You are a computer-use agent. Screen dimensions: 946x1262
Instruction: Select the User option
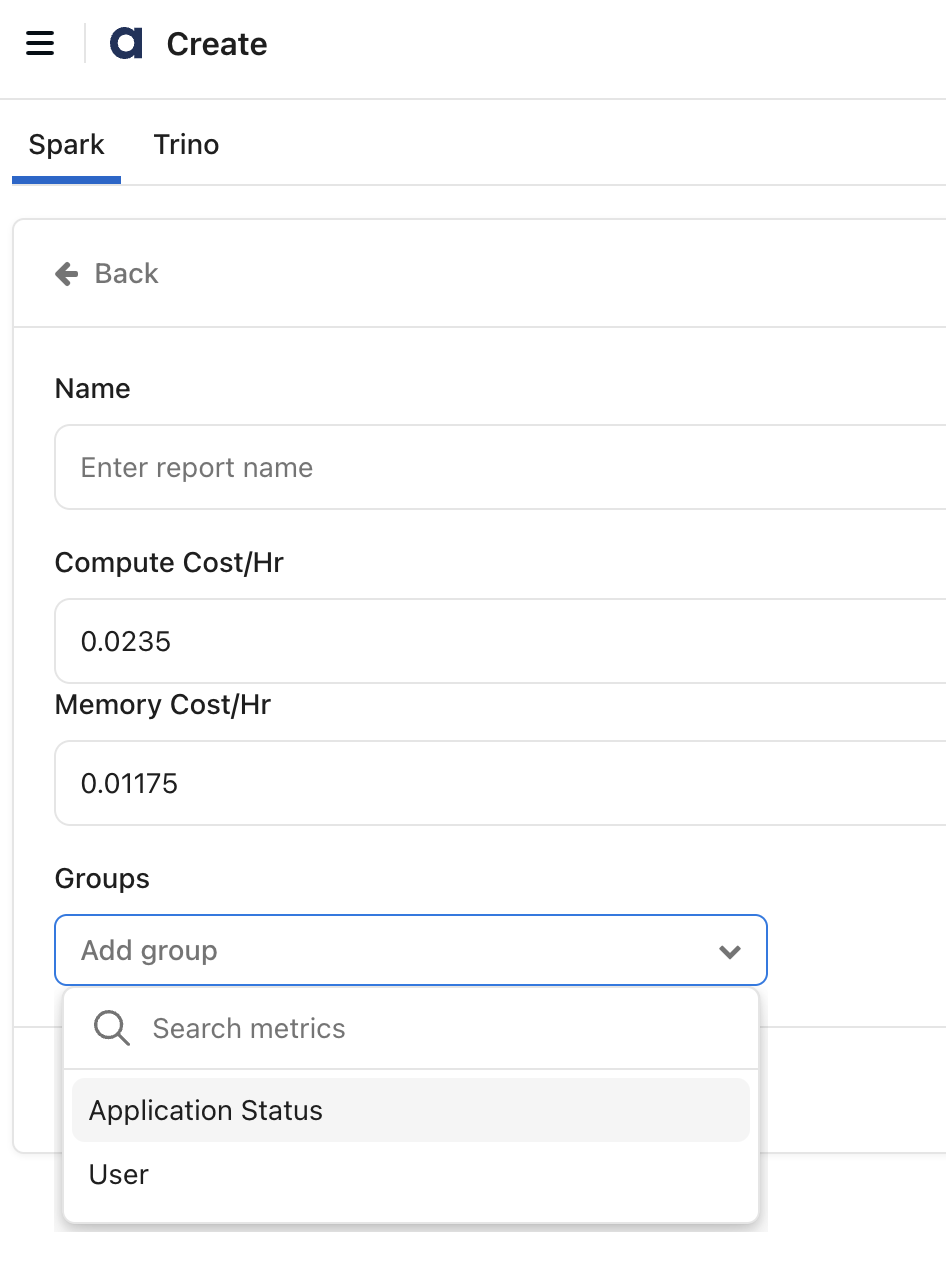pos(411,1174)
